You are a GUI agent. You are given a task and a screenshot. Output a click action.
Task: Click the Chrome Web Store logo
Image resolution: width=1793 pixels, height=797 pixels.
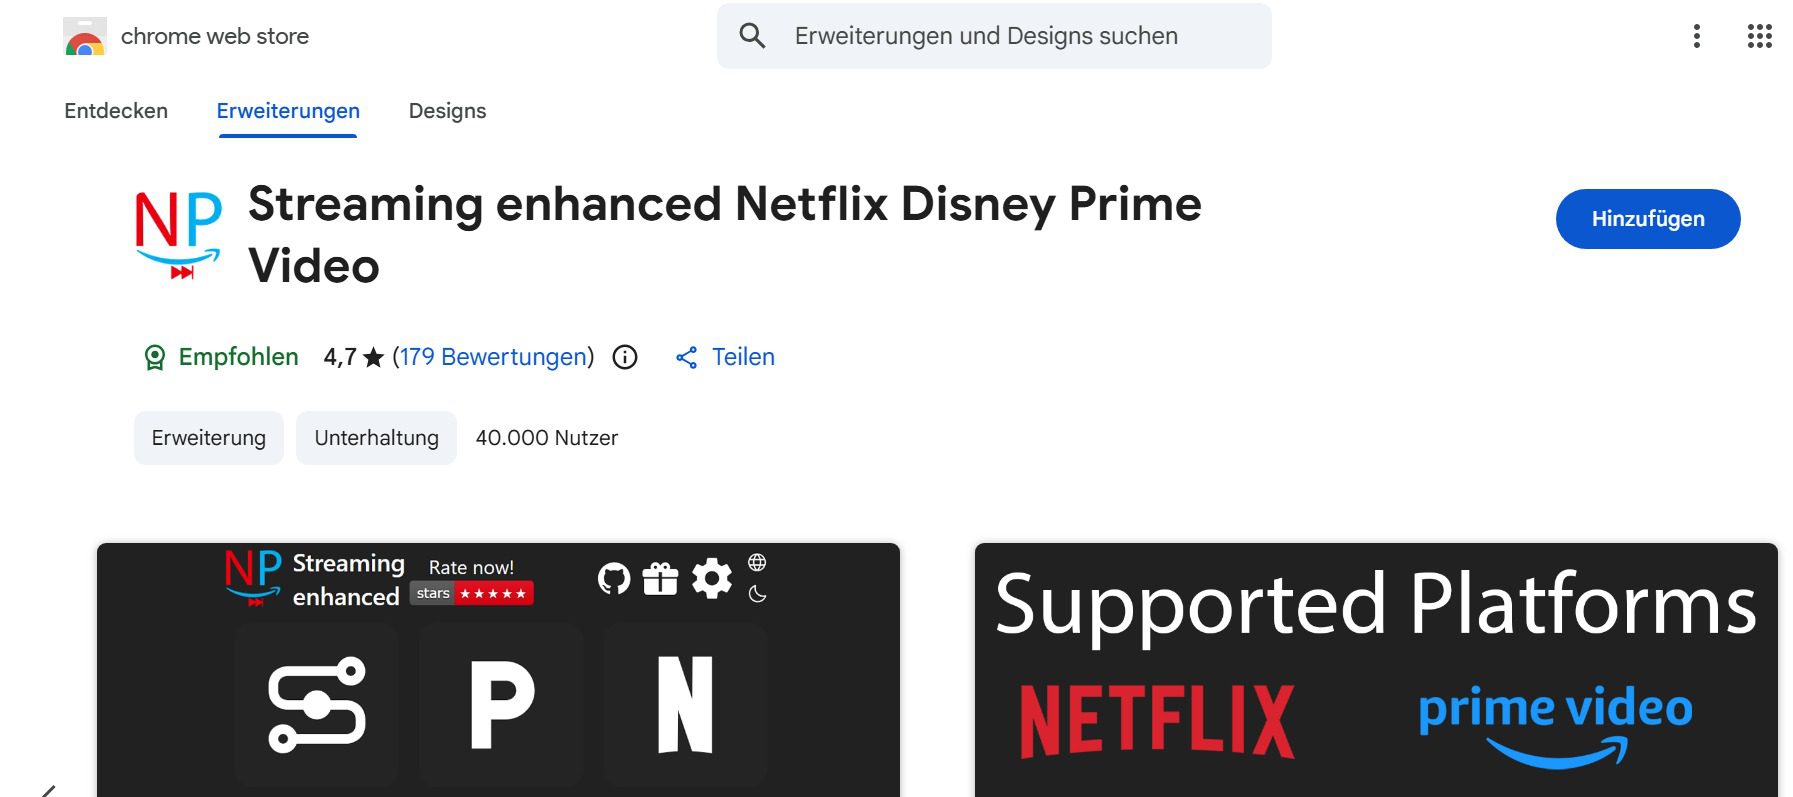click(x=85, y=37)
